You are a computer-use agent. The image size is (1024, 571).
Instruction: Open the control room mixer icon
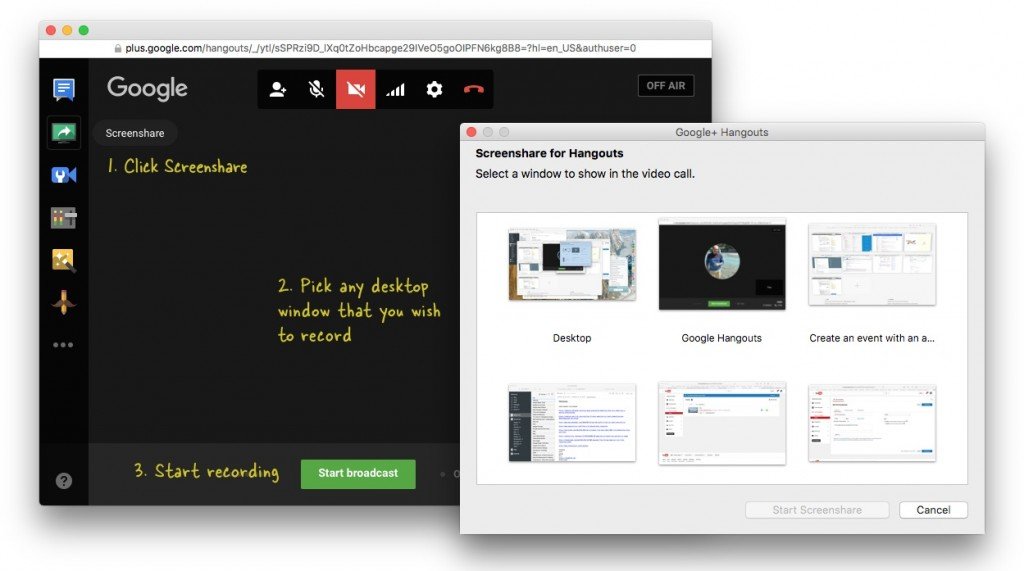(63, 218)
